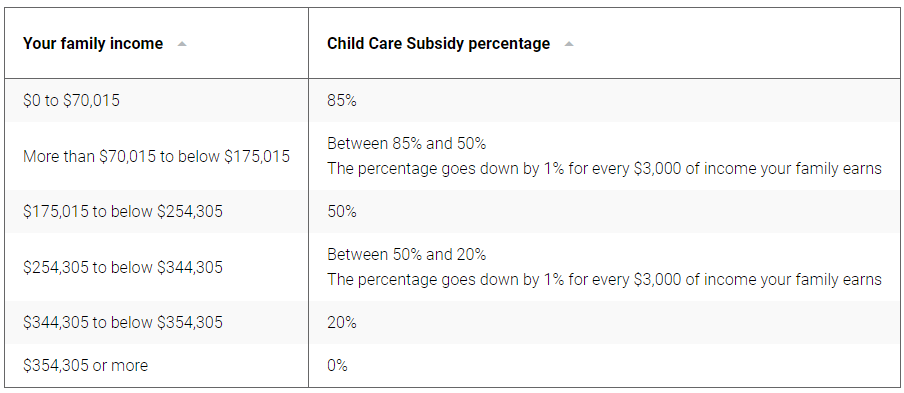Image resolution: width=904 pixels, height=393 pixels.
Task: Click the 'Between 50% and 20%' text
Action: [406, 254]
